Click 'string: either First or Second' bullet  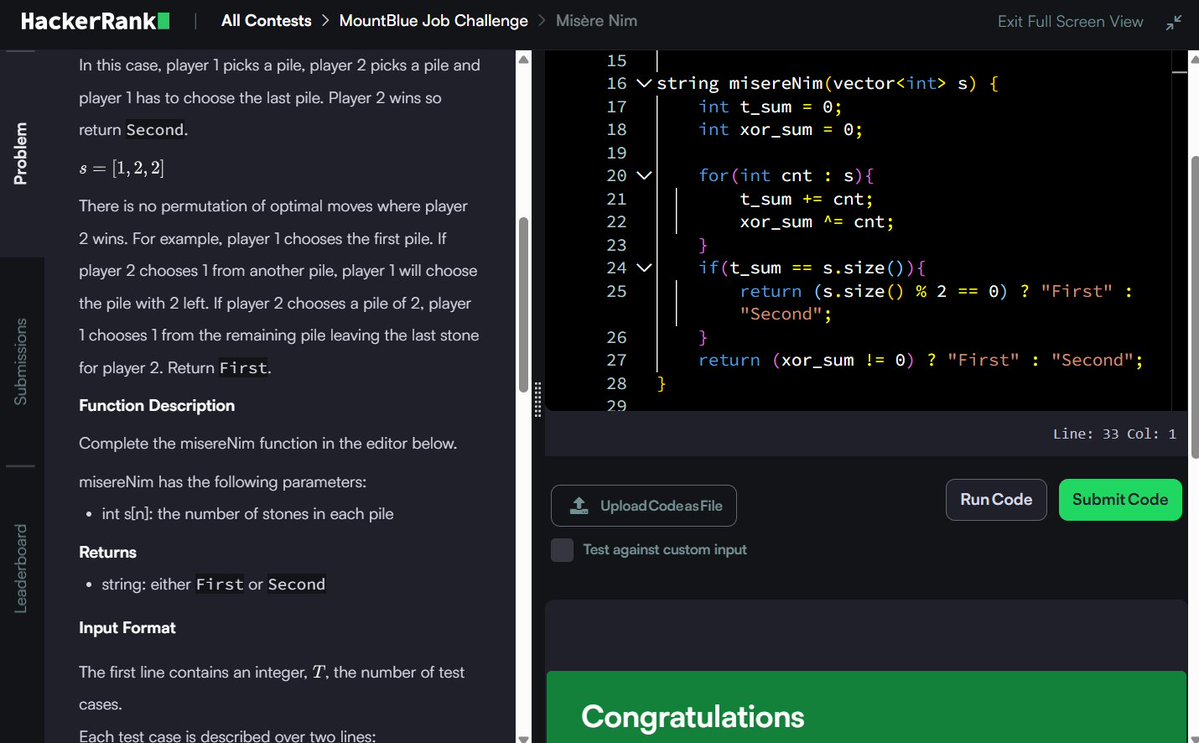tap(214, 585)
